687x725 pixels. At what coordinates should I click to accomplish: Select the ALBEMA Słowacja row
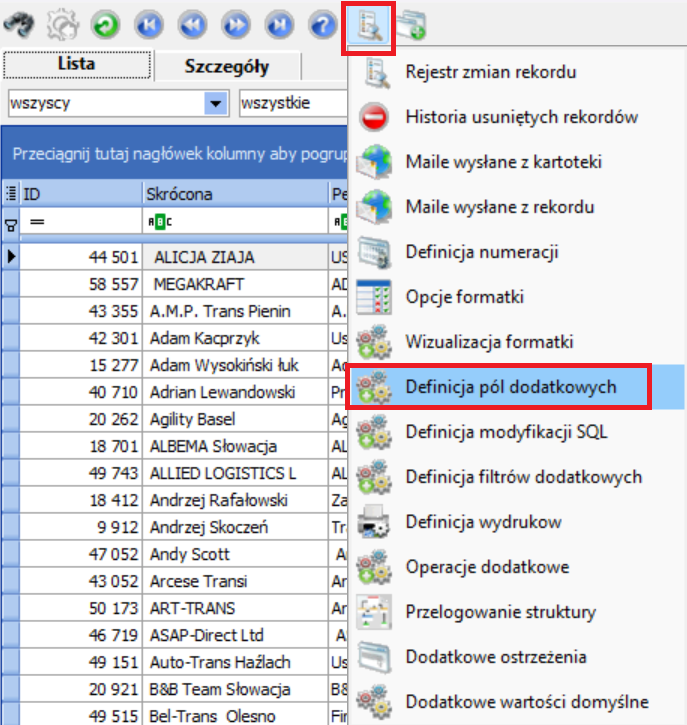tap(175, 446)
